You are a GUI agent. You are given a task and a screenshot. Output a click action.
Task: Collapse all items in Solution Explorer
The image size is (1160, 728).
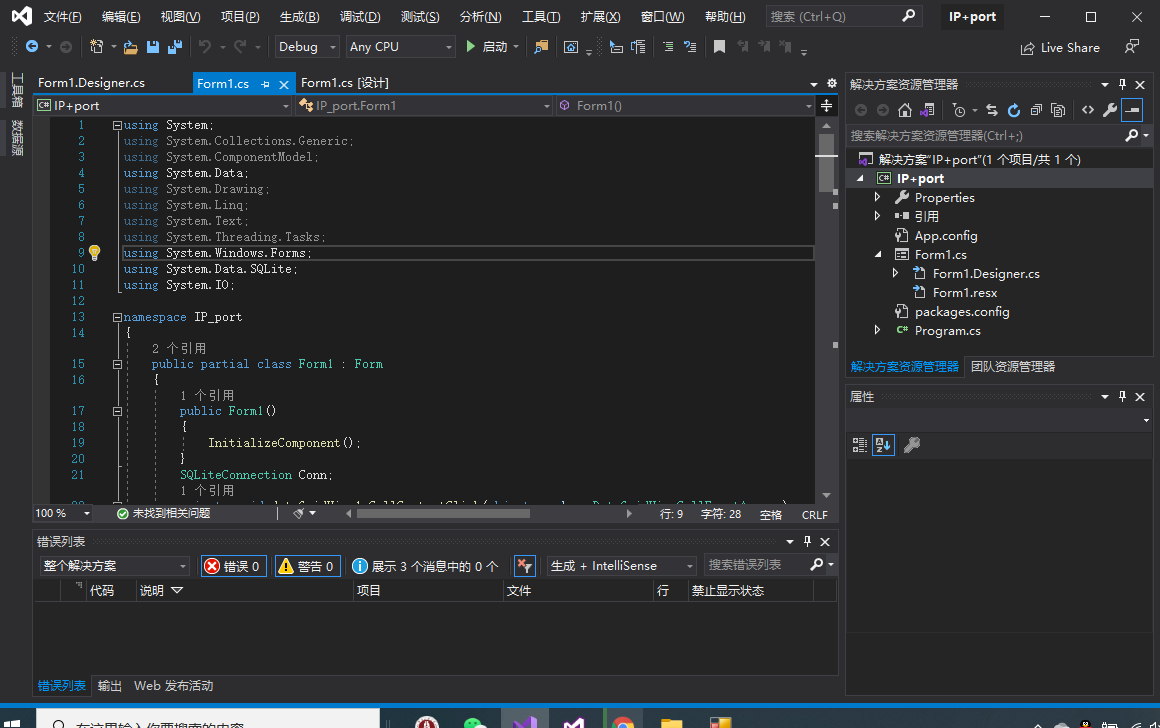tap(1036, 110)
